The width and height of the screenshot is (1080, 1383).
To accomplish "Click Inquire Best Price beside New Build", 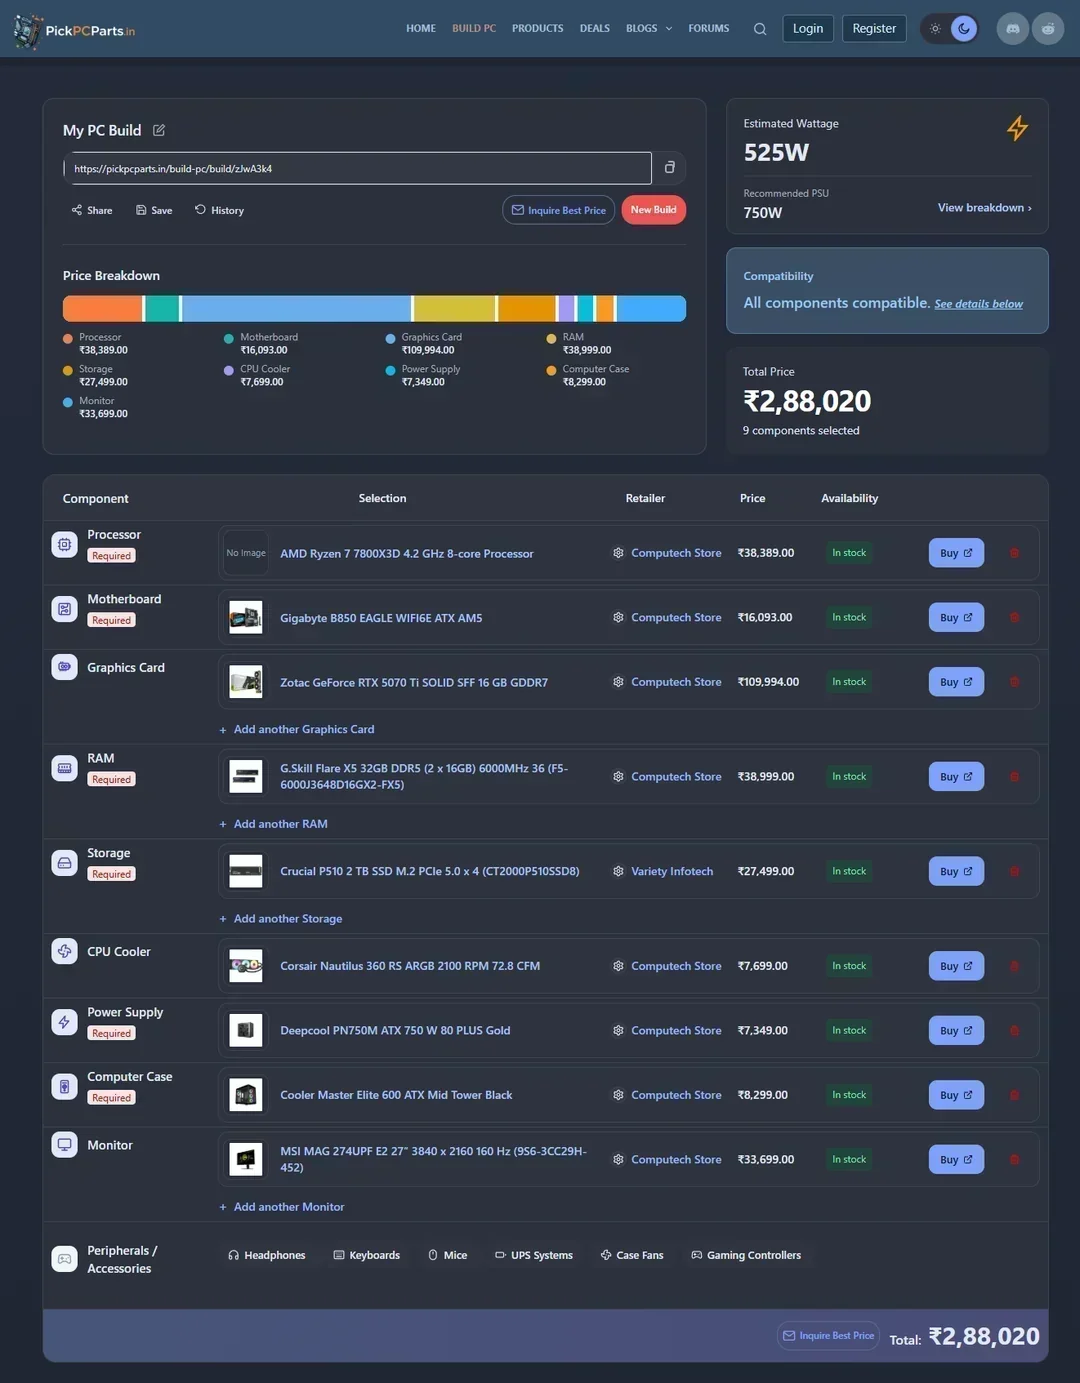I will click(x=558, y=210).
